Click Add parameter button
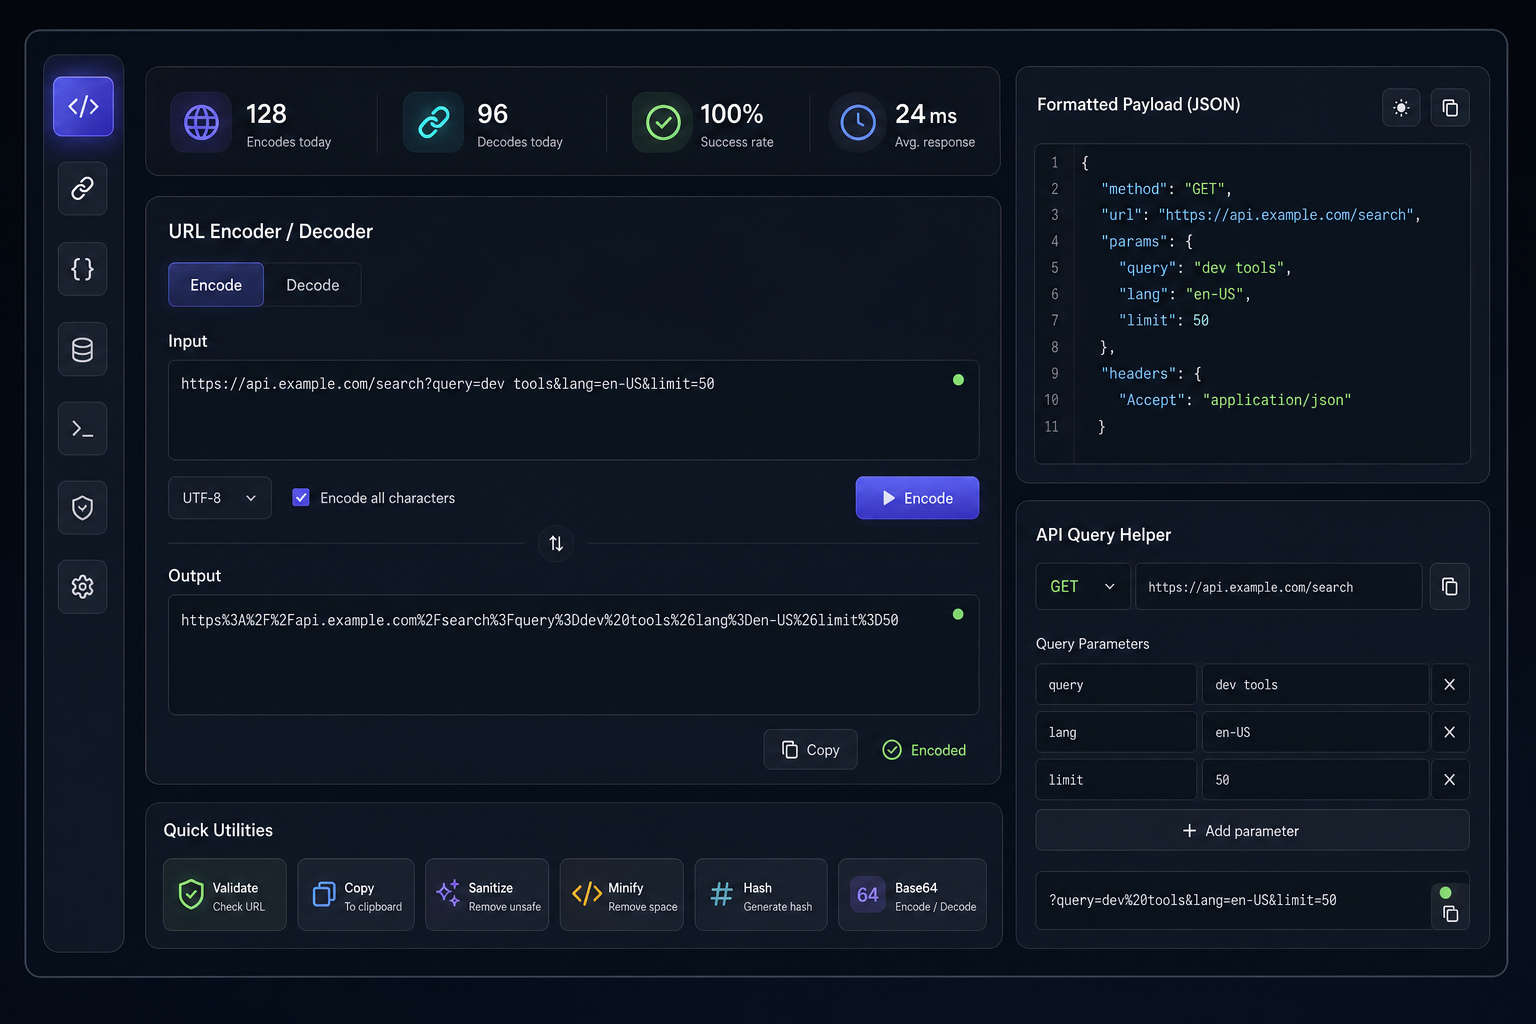Screen dimensions: 1536x1024 pos(1252,831)
